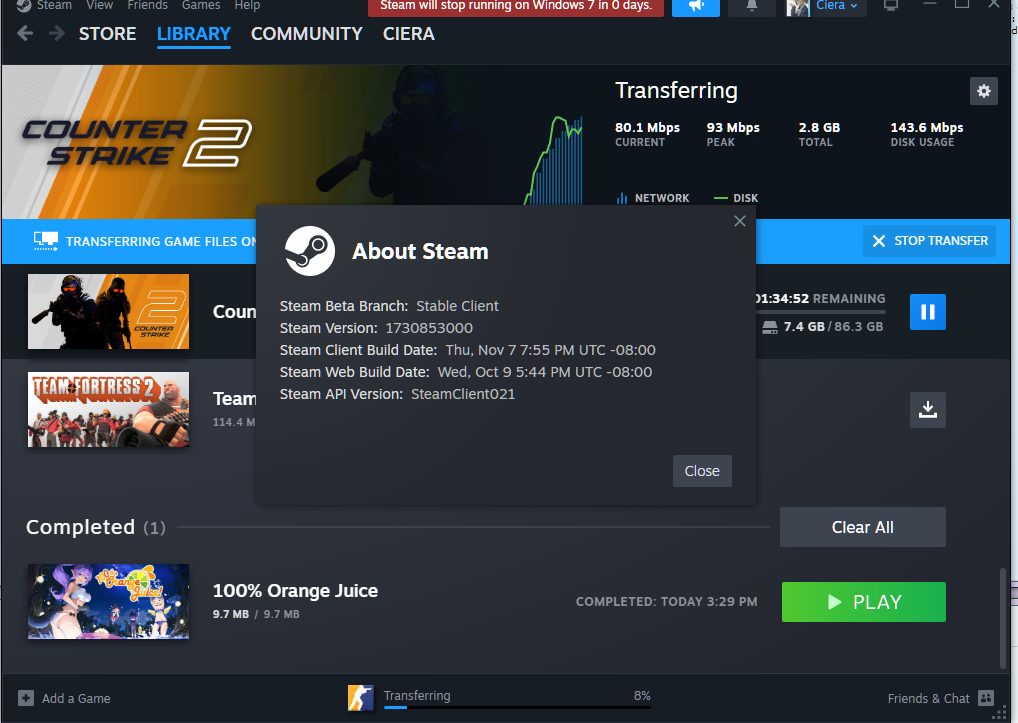Toggle the DISK graph legend
Viewport: 1018px width, 723px height.
click(x=735, y=197)
